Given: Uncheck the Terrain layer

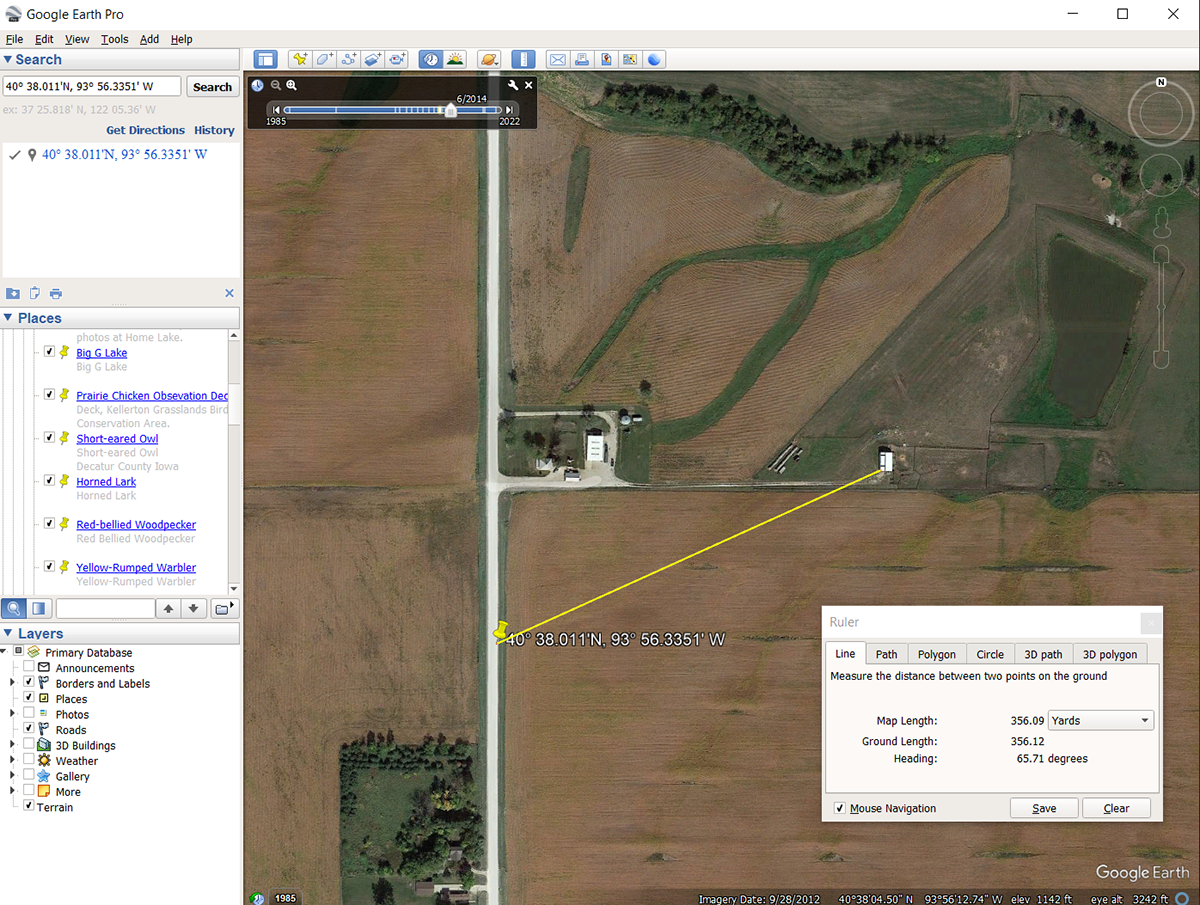Looking at the screenshot, I should tap(29, 806).
